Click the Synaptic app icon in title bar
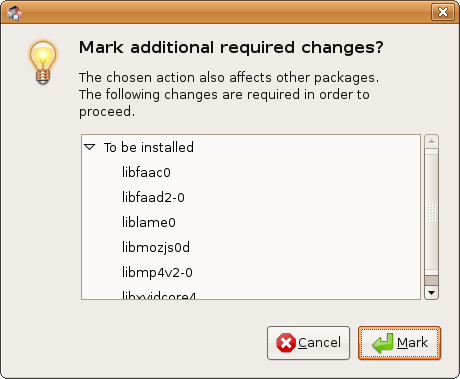 tap(14, 12)
